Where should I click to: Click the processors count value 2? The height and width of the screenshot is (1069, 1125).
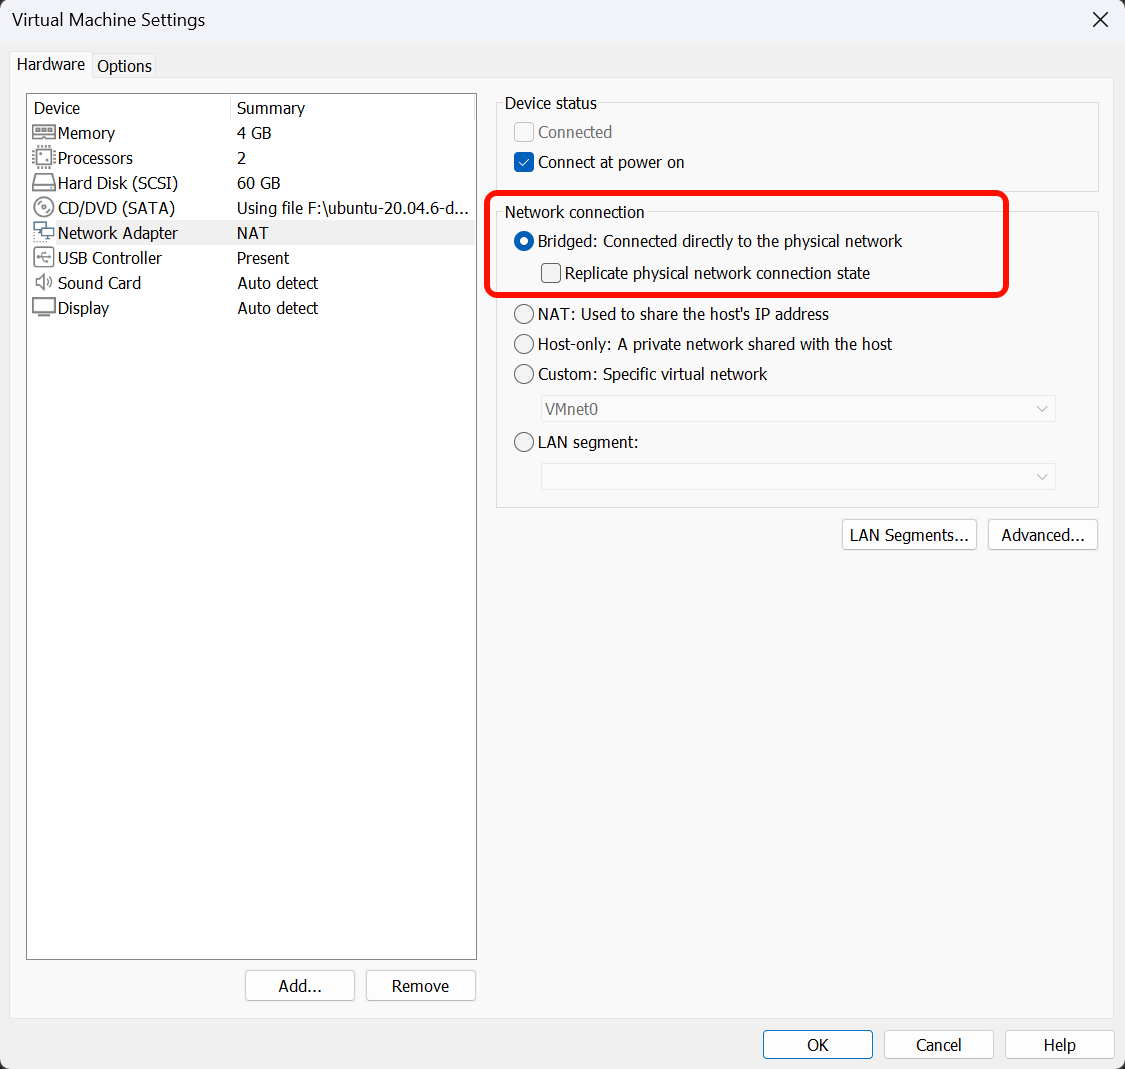241,158
